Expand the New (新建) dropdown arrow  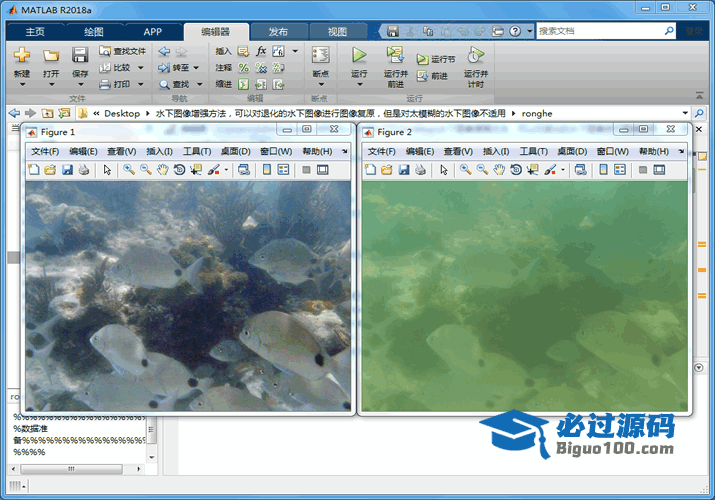(x=22, y=87)
